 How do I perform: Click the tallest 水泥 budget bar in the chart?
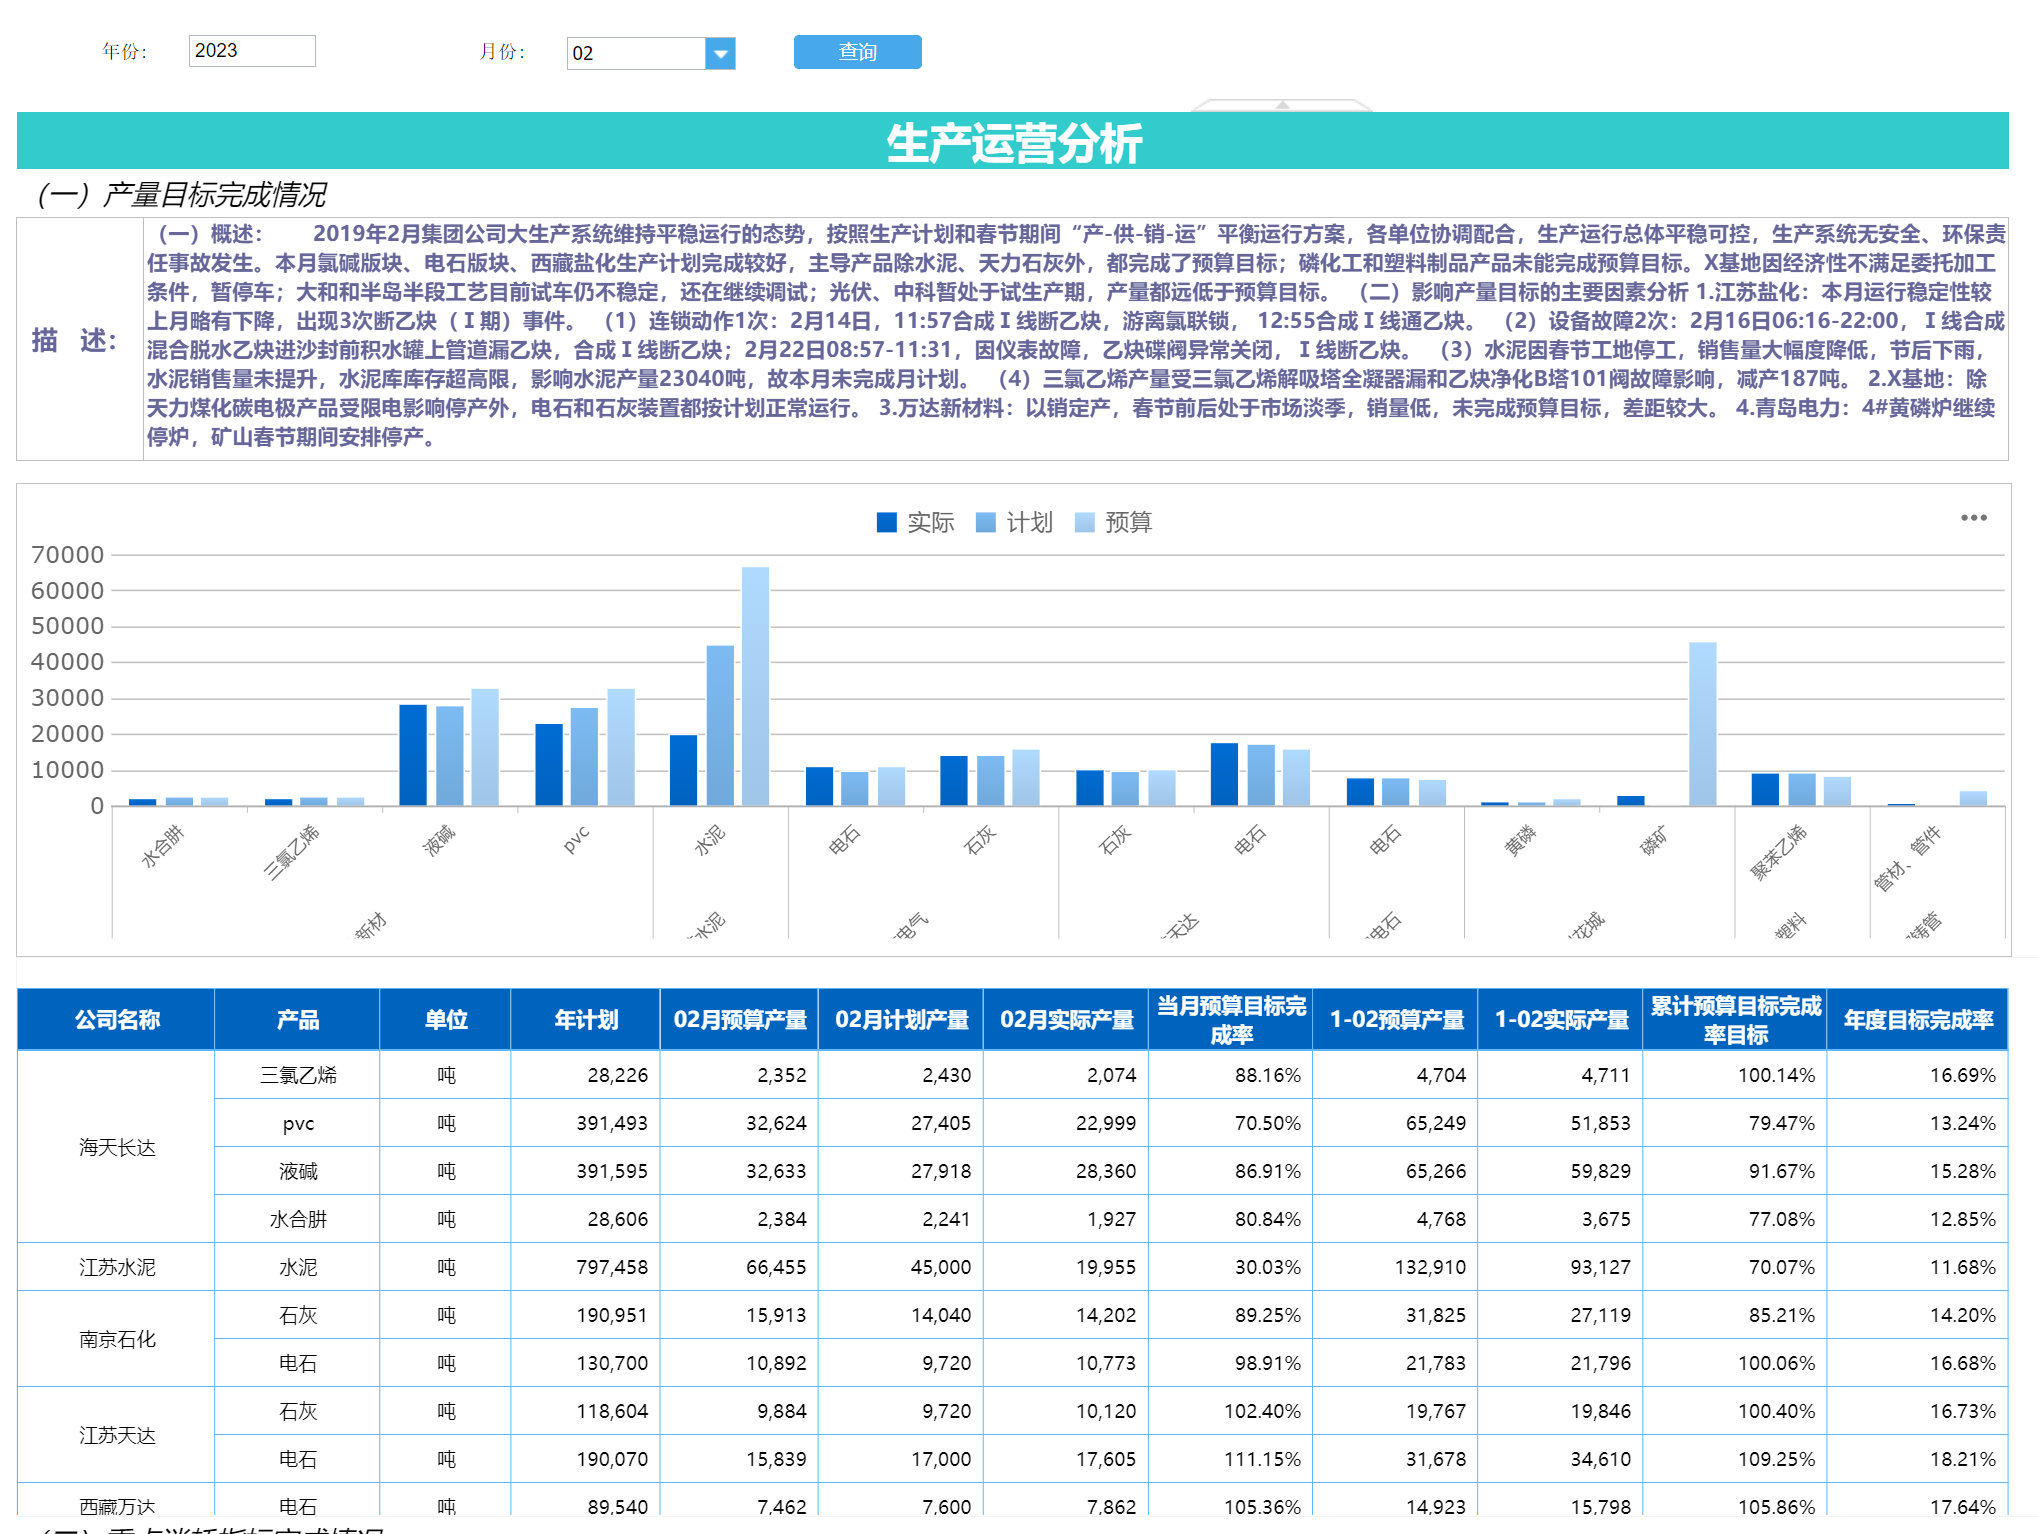[x=755, y=685]
